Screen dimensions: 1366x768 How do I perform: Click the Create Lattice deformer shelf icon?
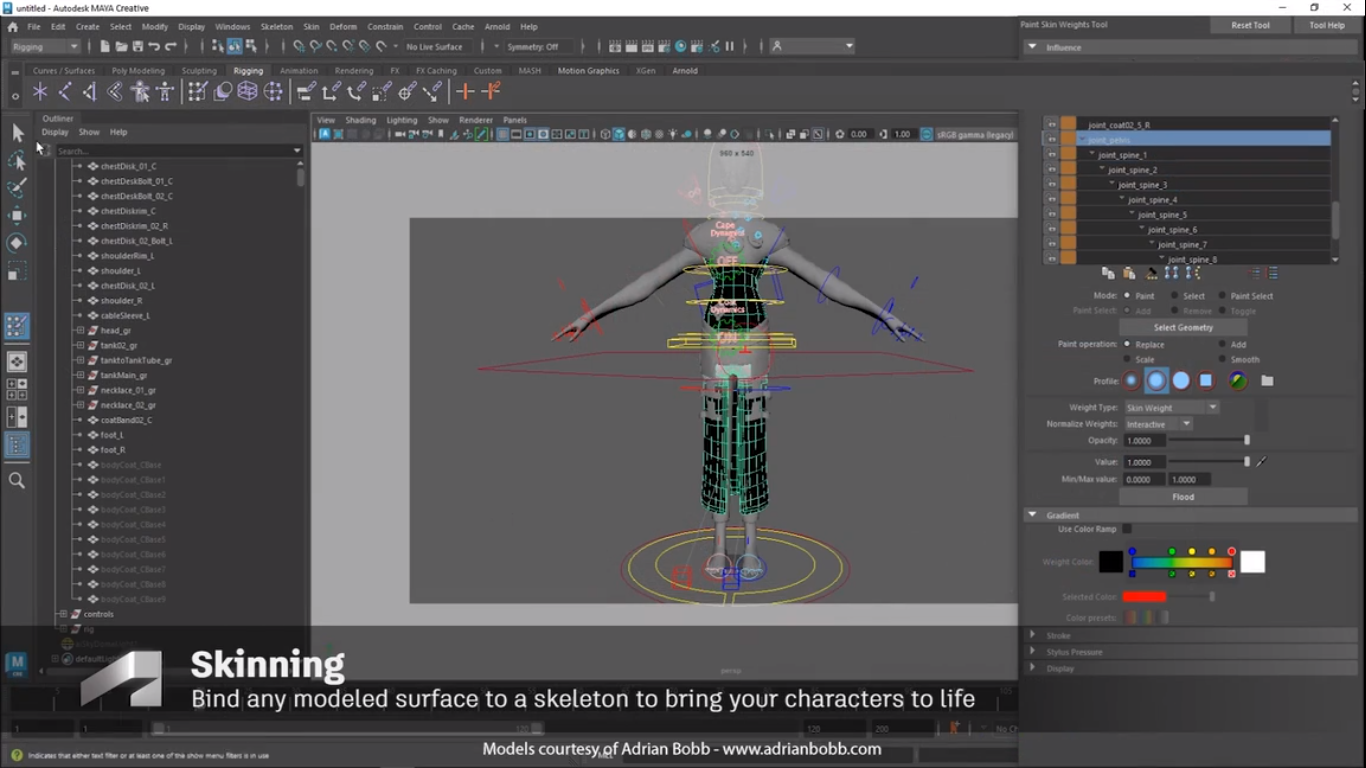point(248,92)
